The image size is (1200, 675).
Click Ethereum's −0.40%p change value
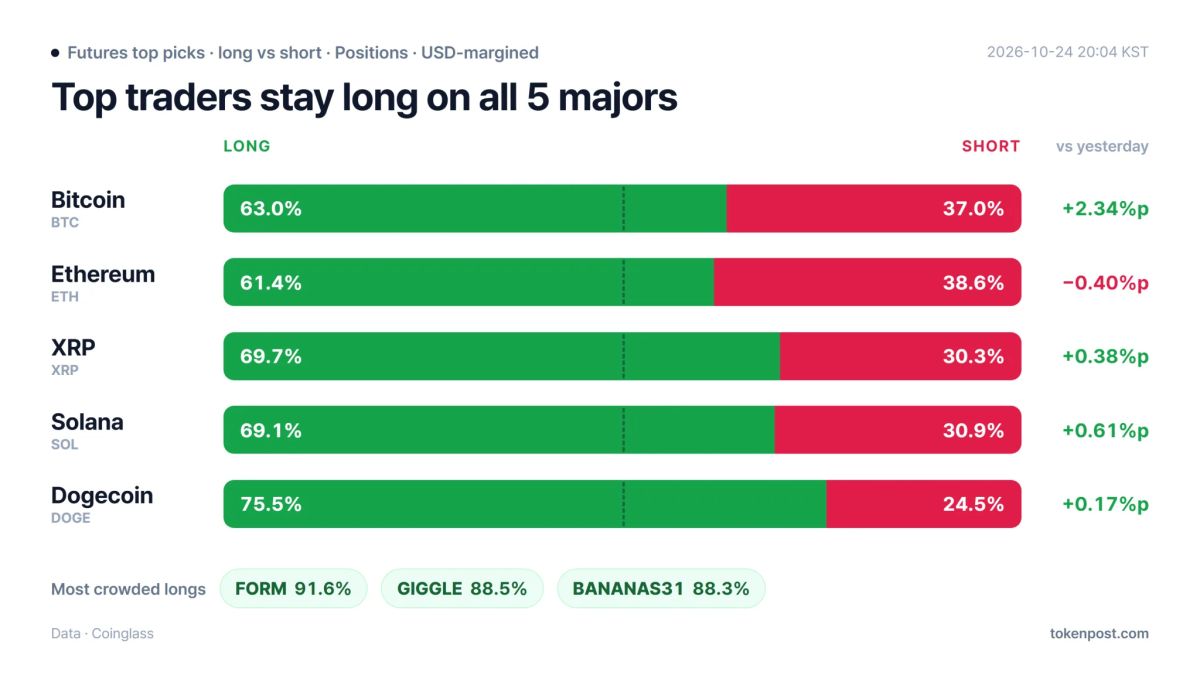(1105, 282)
